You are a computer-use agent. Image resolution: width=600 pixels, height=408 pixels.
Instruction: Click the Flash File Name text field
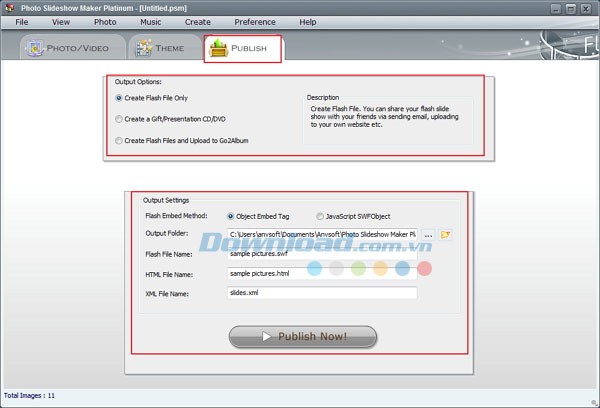320,254
